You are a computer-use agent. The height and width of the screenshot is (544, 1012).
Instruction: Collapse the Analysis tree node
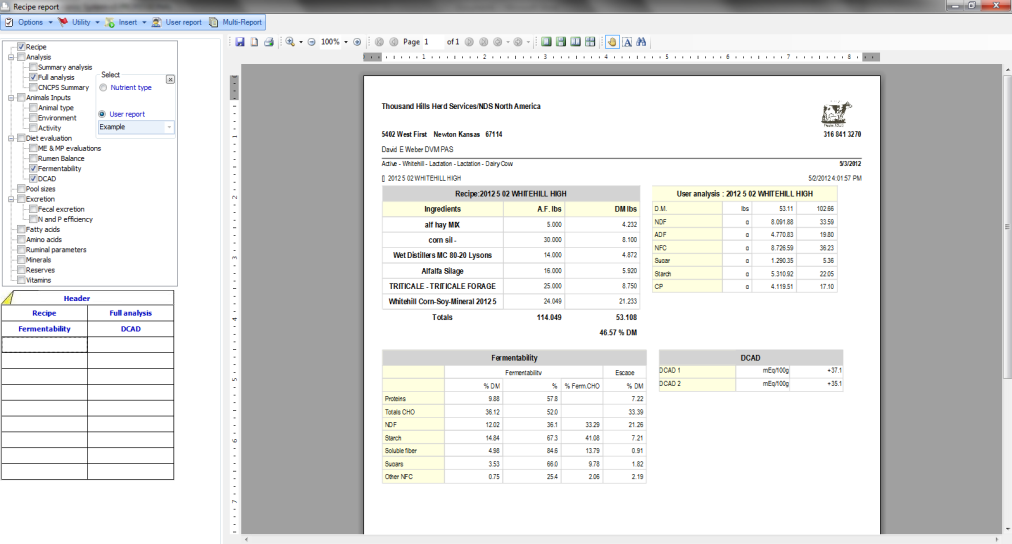tap(11, 57)
